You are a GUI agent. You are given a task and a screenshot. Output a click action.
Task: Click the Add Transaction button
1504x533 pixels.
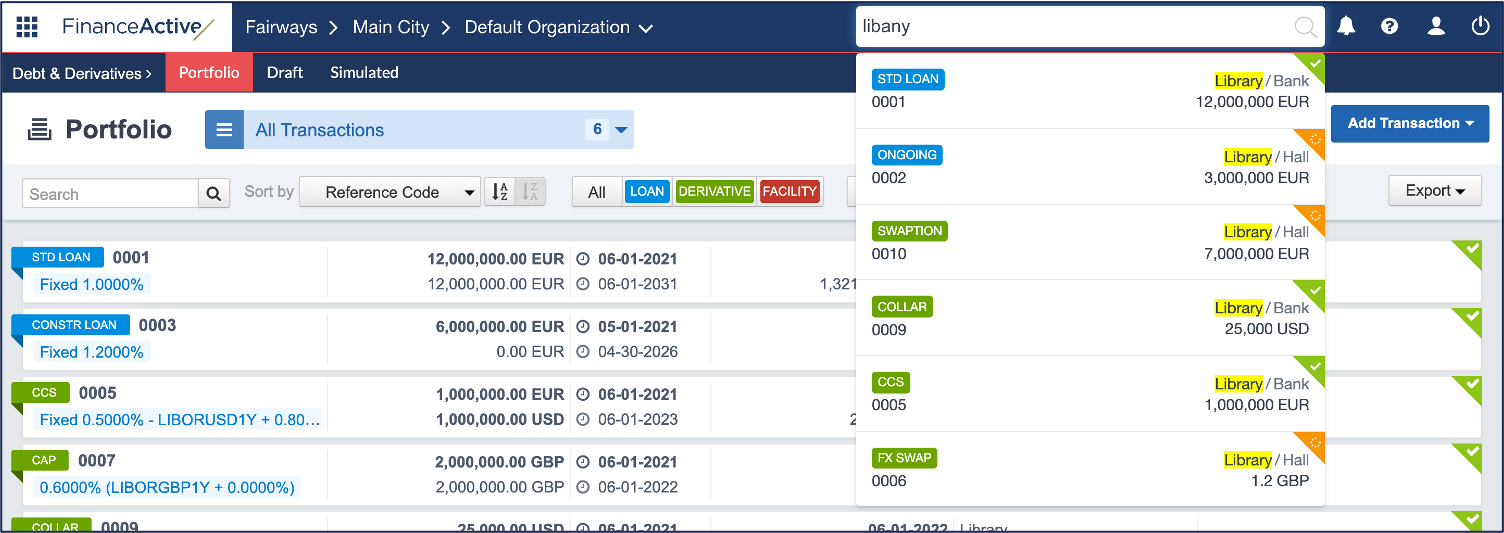pyautogui.click(x=1409, y=123)
